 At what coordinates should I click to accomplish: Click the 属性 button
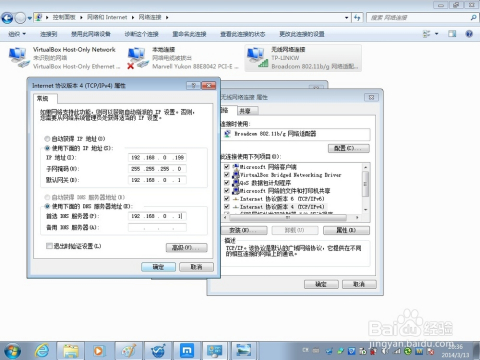pos(346,230)
